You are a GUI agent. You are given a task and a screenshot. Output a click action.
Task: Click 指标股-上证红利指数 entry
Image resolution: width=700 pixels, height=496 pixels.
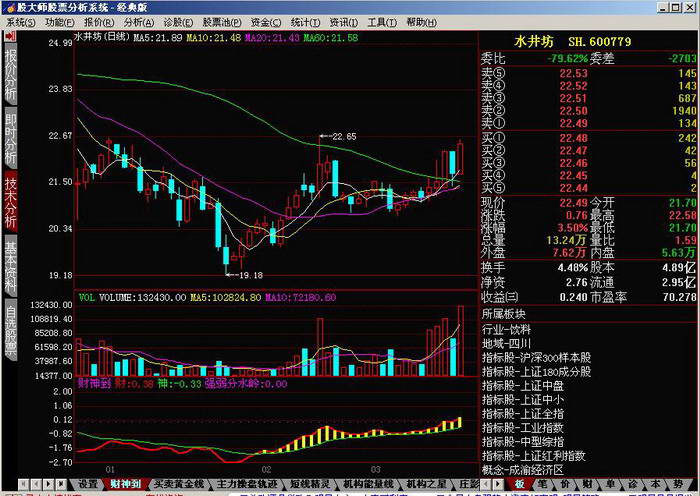click(533, 456)
